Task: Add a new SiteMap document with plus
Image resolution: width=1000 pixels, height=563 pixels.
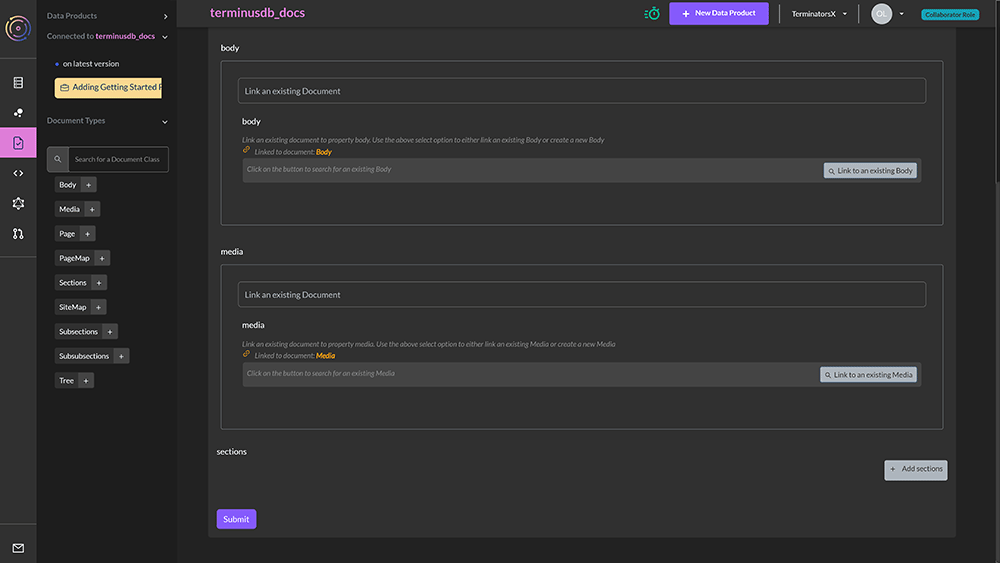Action: (98, 307)
